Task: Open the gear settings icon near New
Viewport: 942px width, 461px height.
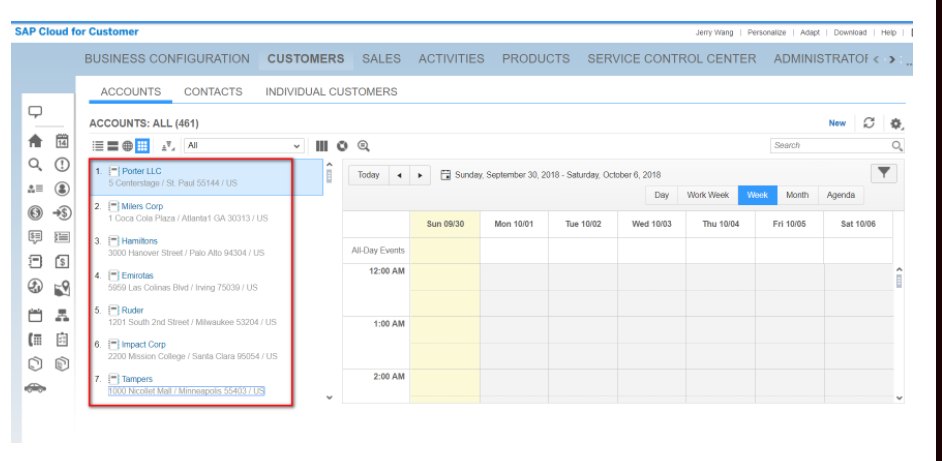Action: coord(896,123)
